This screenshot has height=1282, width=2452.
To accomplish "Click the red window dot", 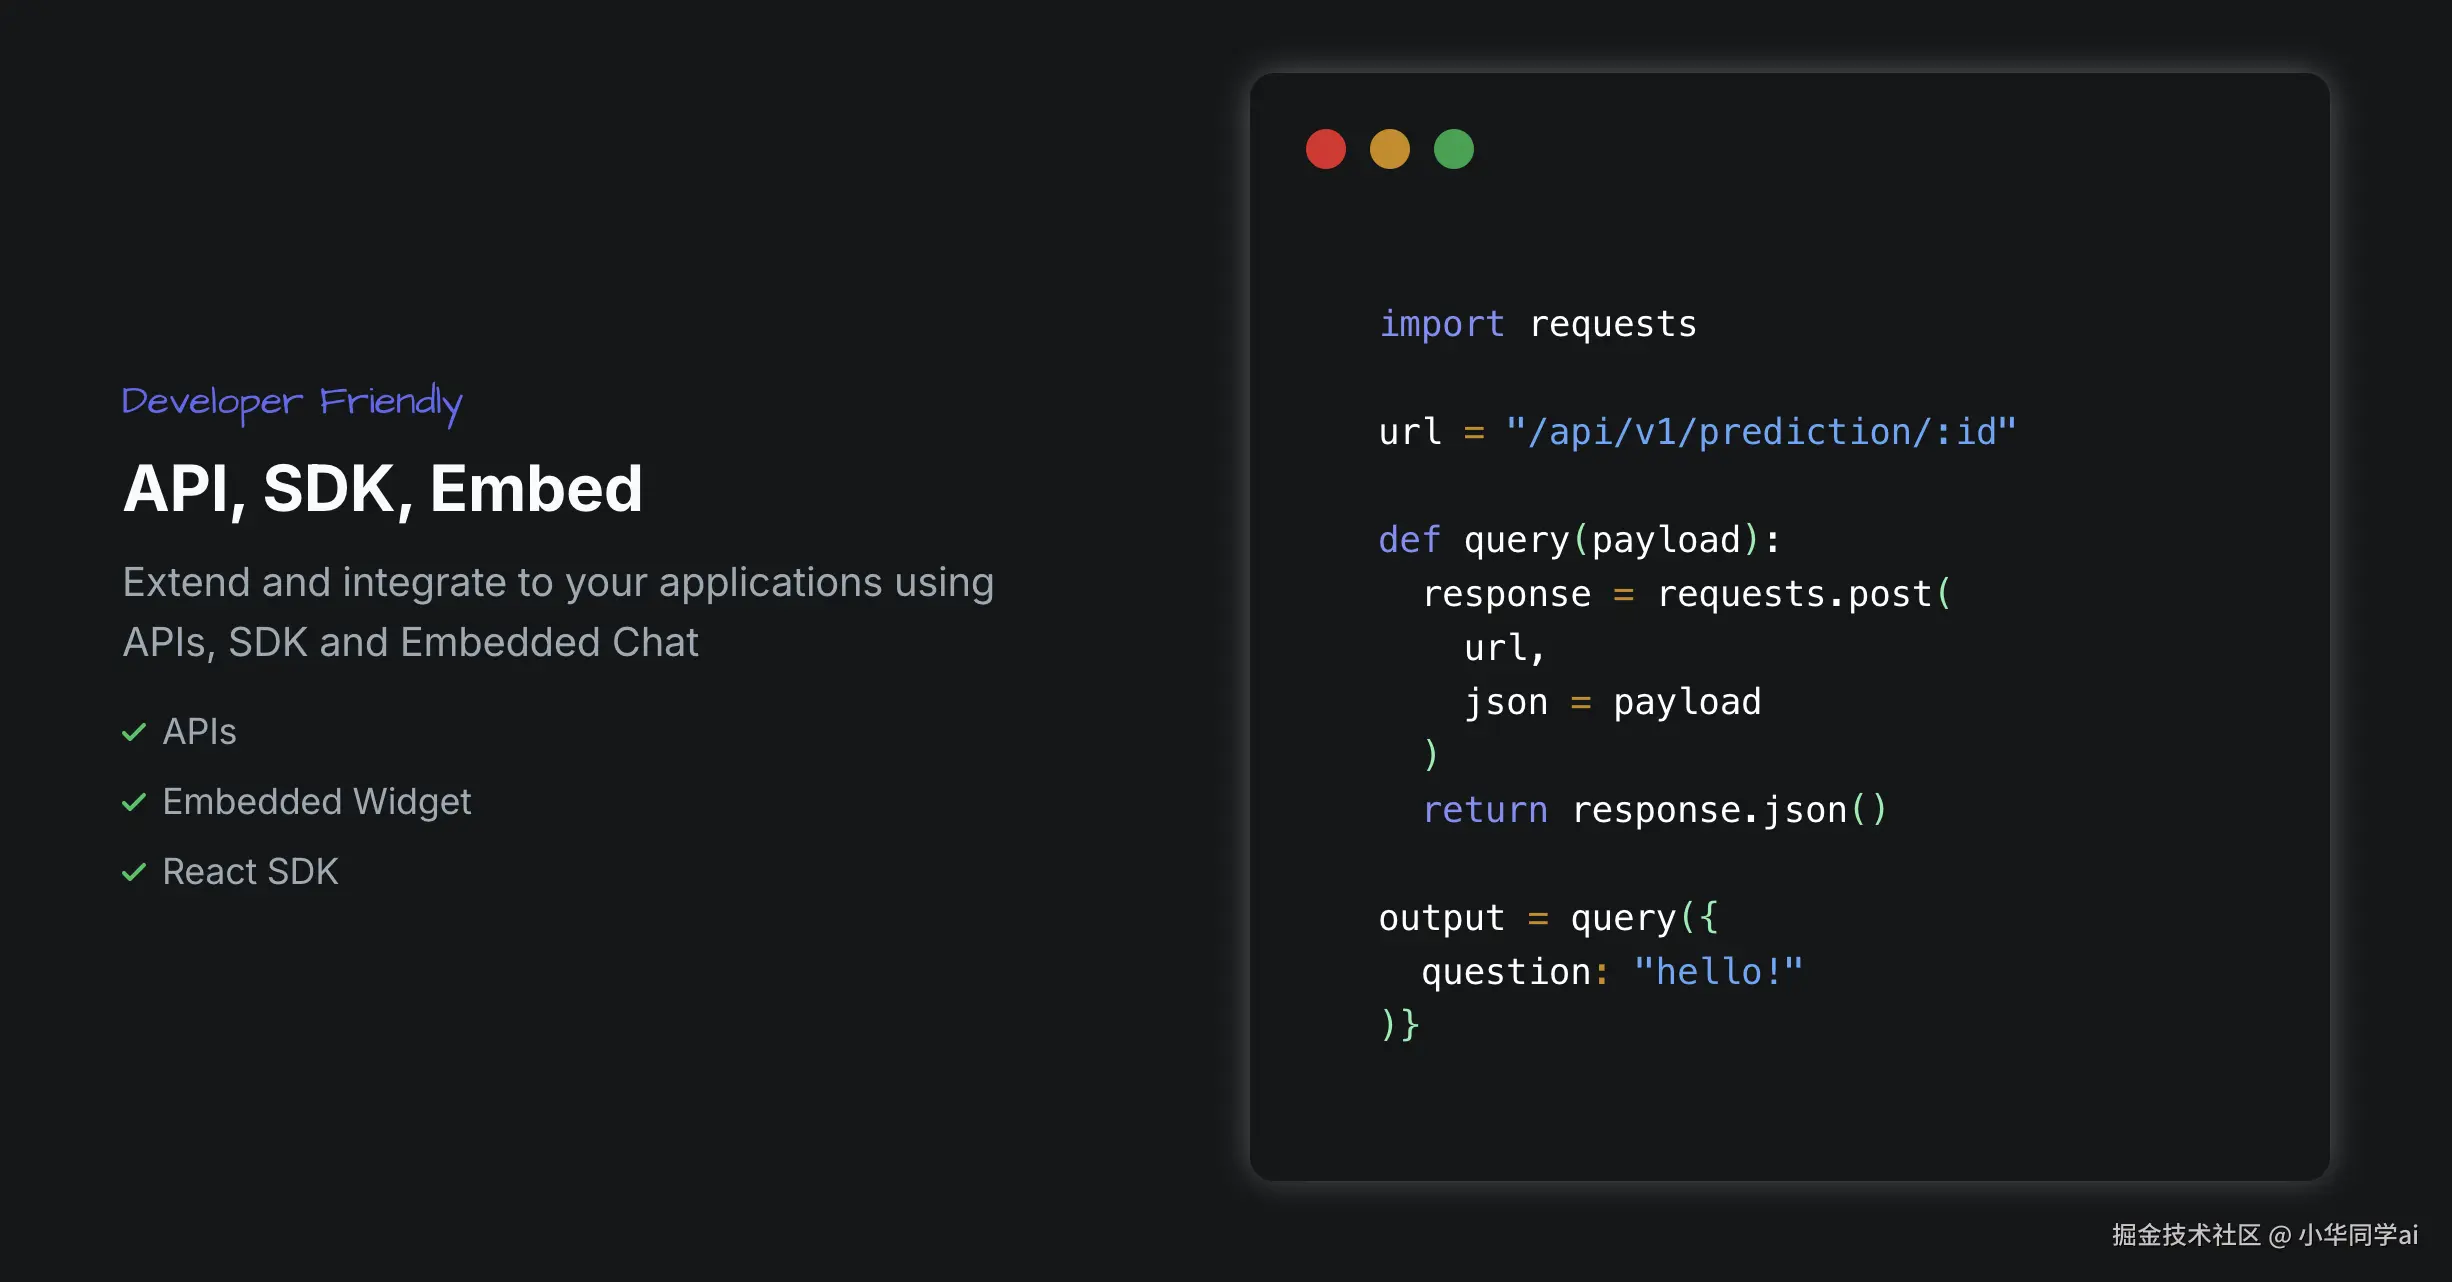I will pos(1326,150).
